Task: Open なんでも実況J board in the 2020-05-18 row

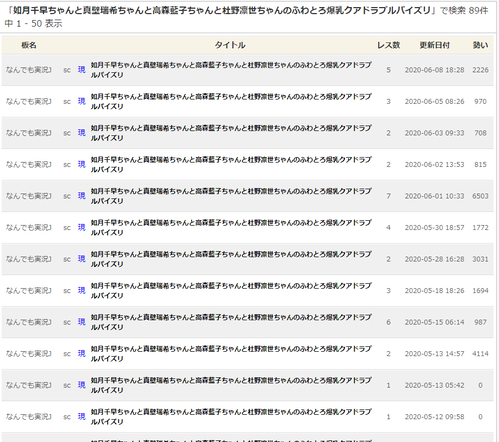Action: [29, 290]
